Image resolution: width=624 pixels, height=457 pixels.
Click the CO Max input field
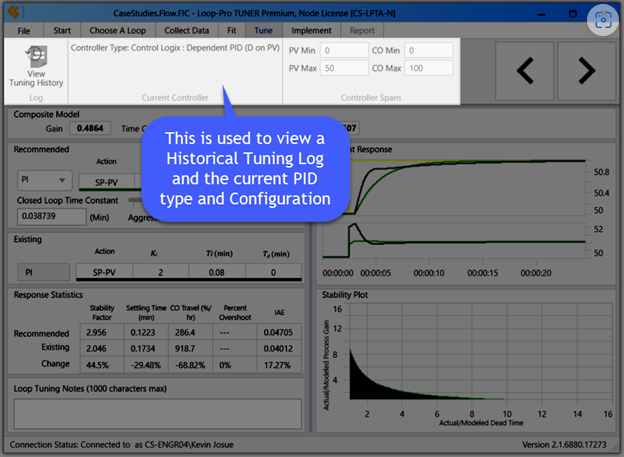click(x=429, y=68)
